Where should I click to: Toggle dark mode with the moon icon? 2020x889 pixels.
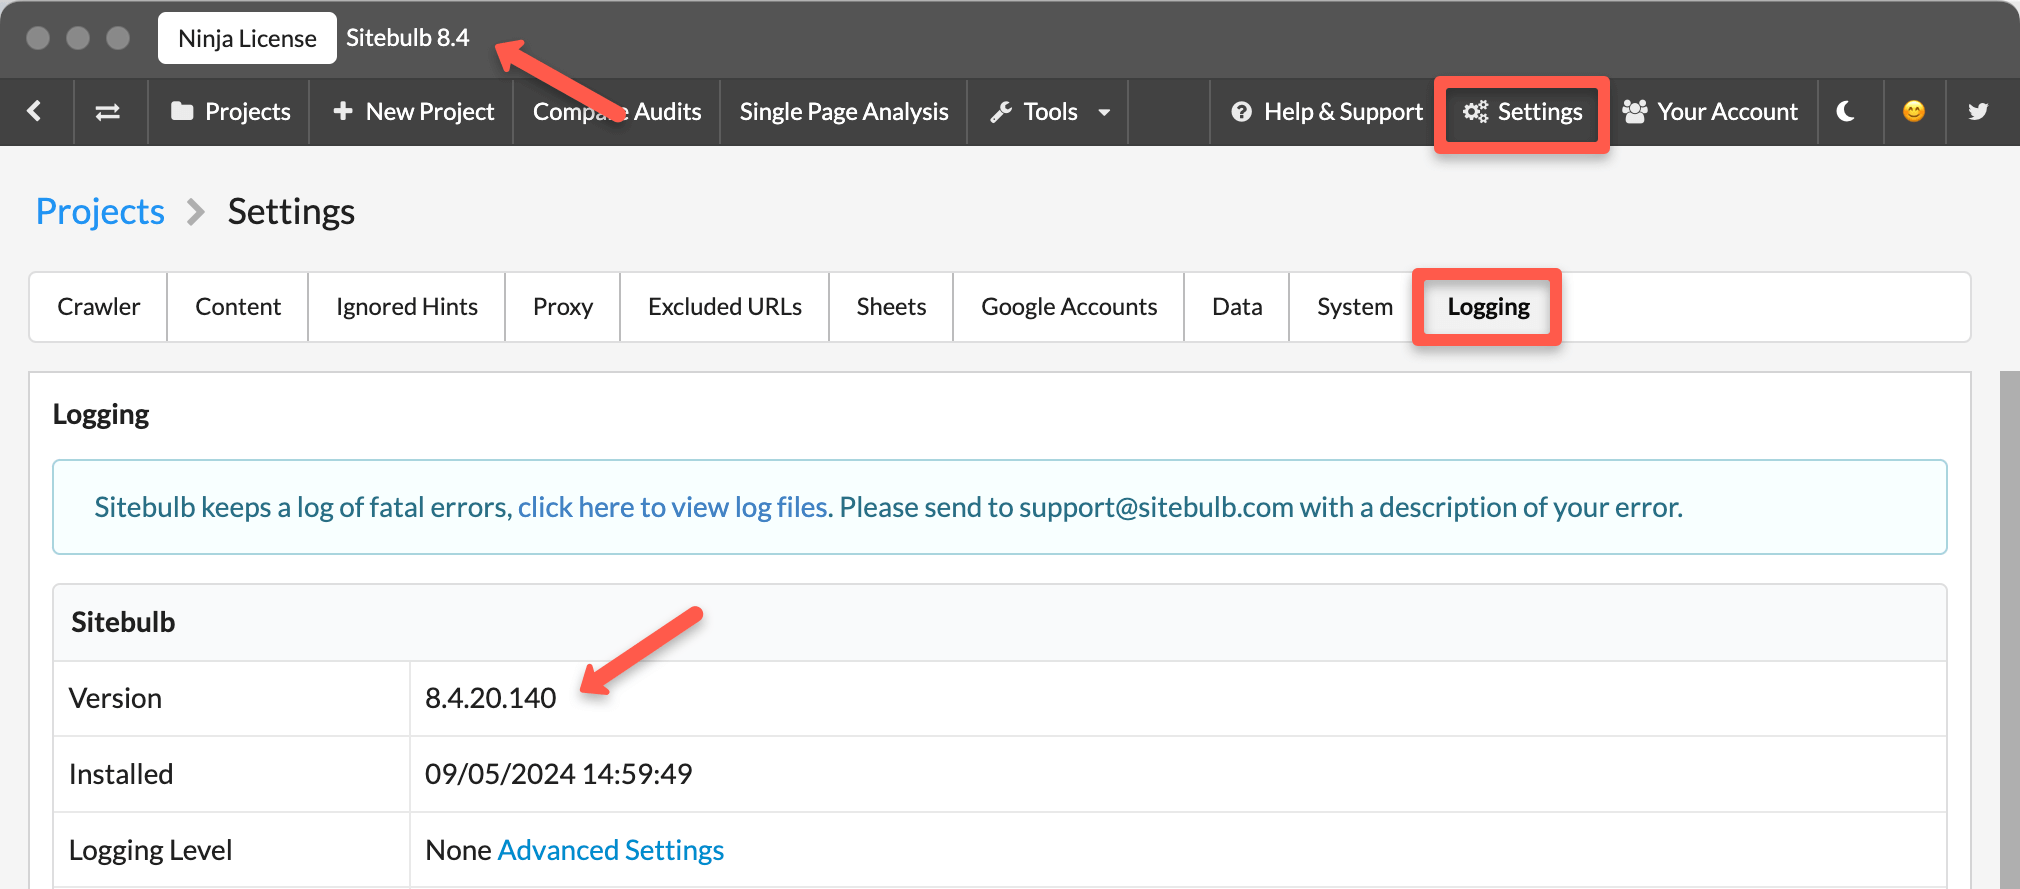coord(1847,111)
